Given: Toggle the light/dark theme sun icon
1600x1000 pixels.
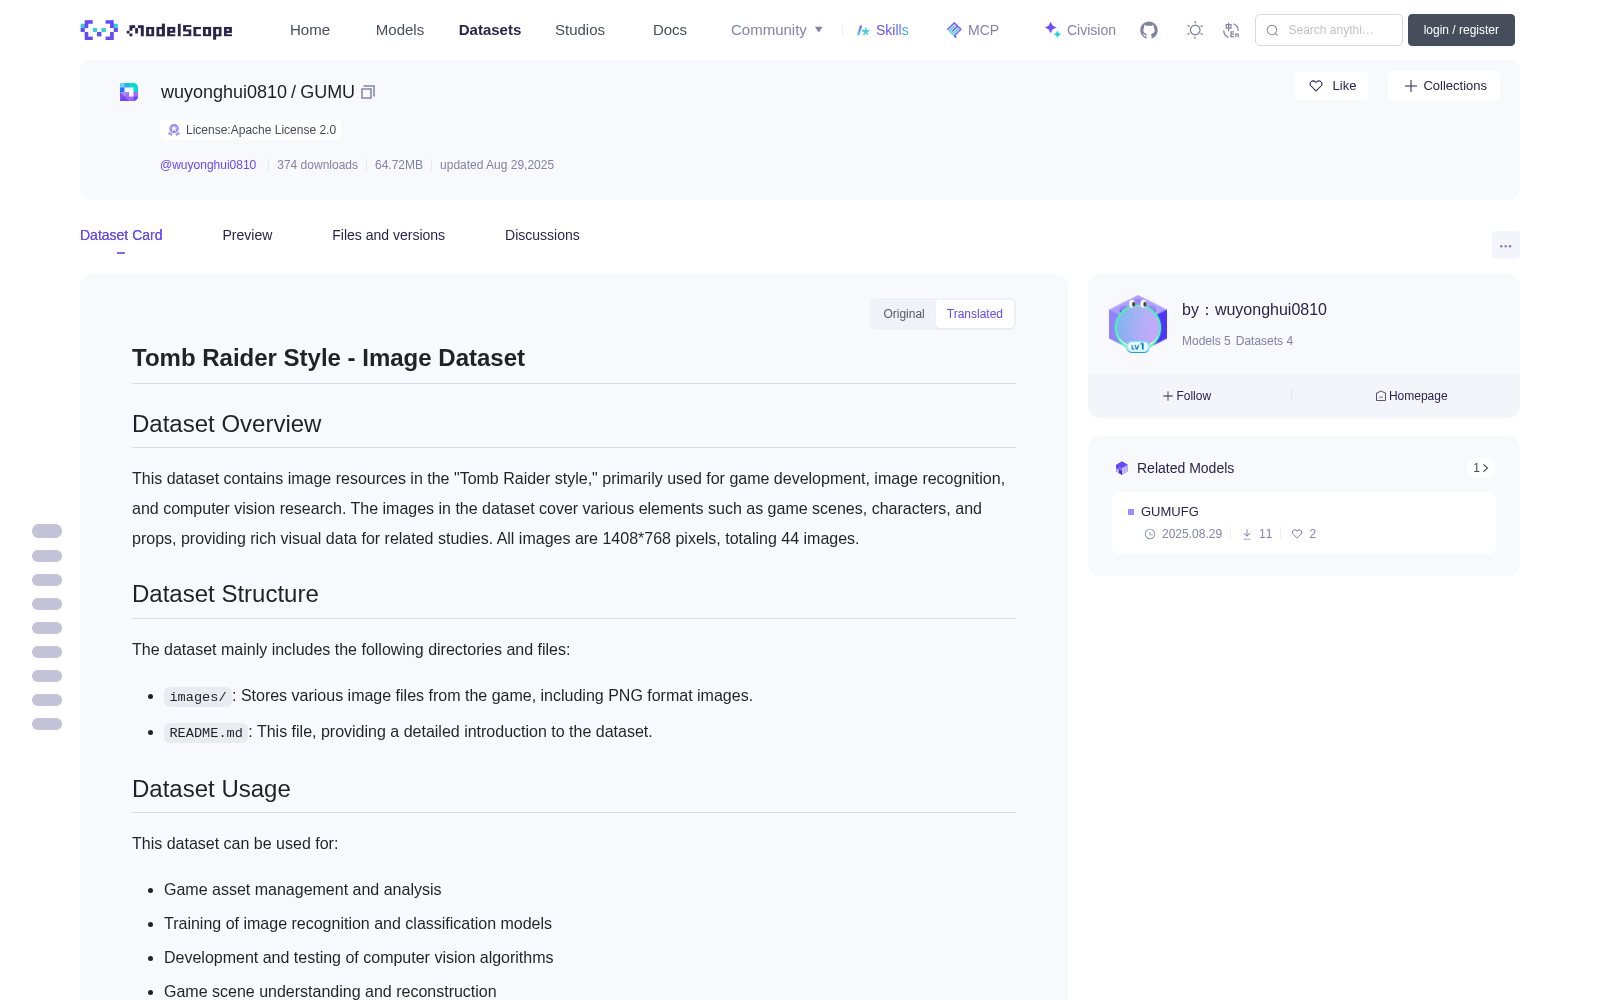Looking at the screenshot, I should [x=1195, y=30].
